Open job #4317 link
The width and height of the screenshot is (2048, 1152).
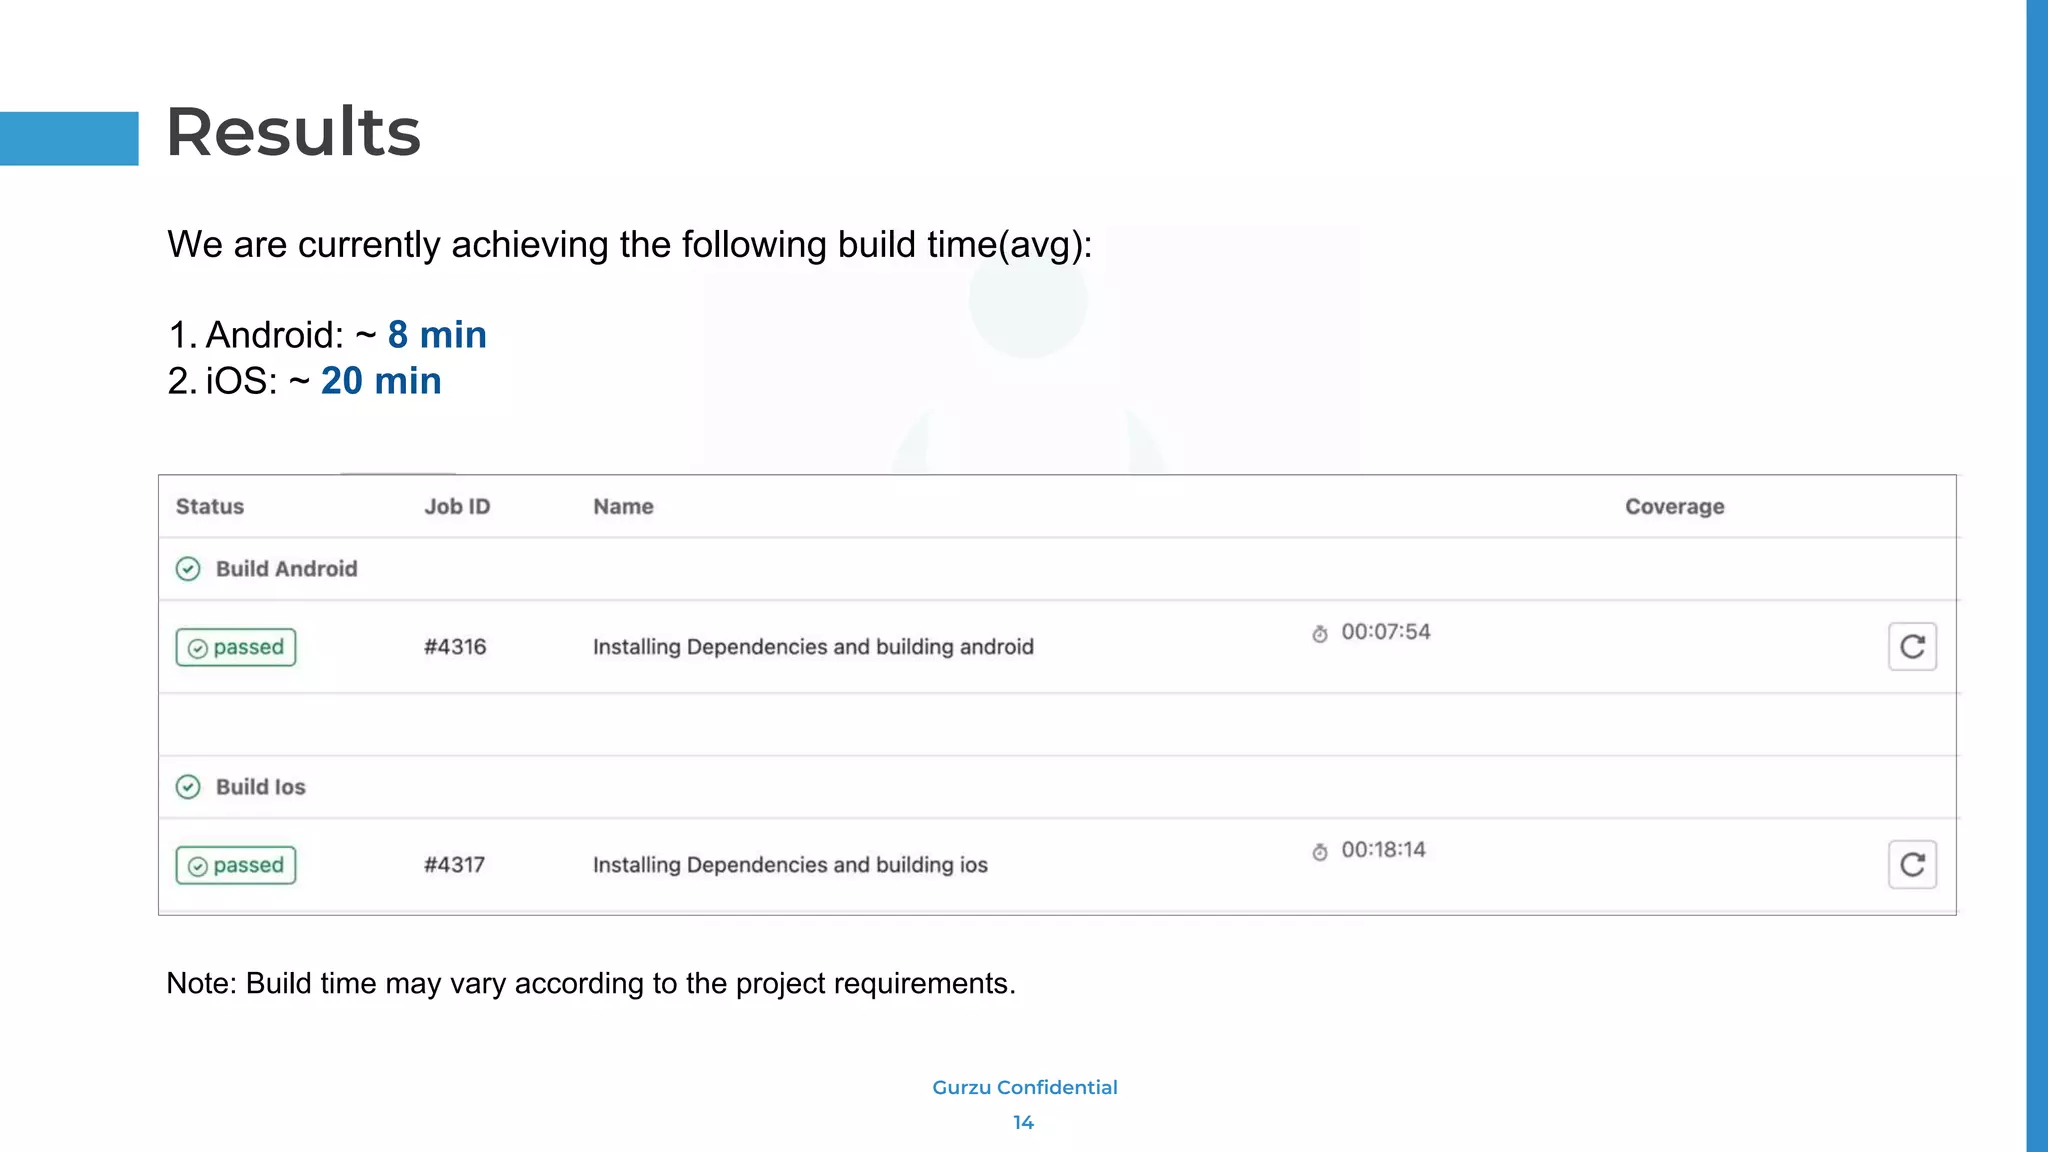pyautogui.click(x=454, y=865)
